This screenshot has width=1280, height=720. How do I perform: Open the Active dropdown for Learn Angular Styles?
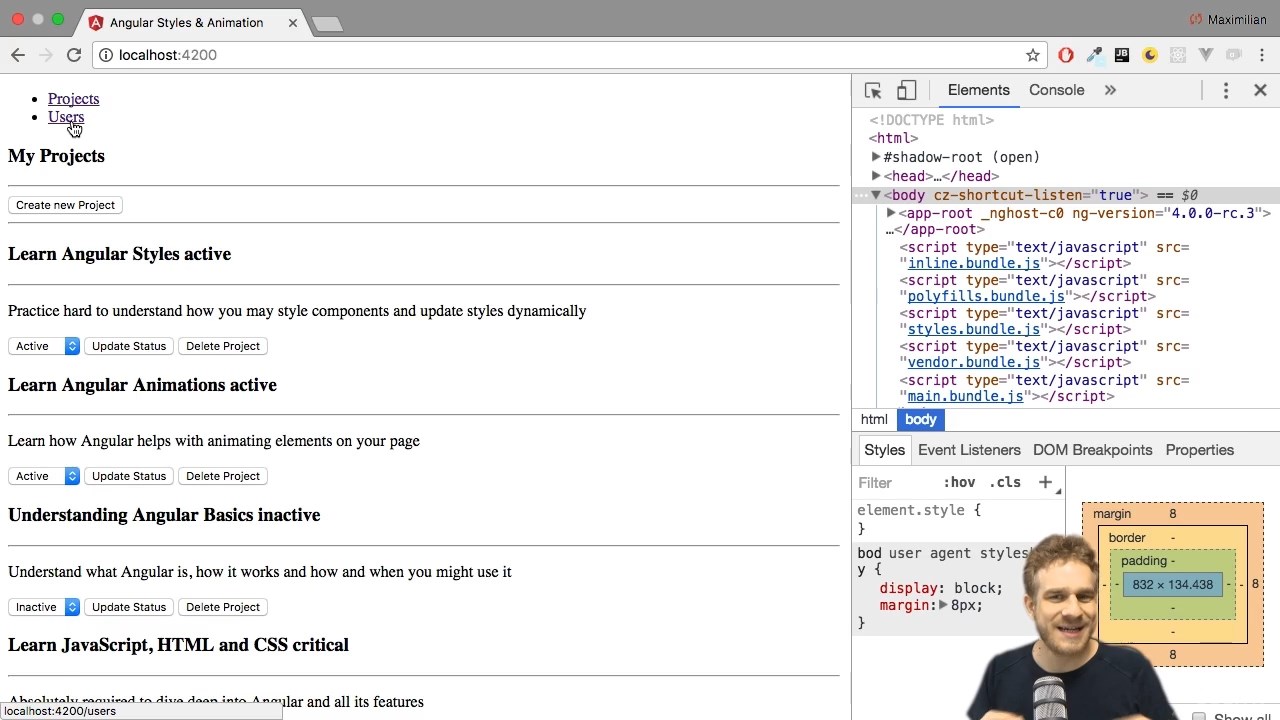(44, 346)
